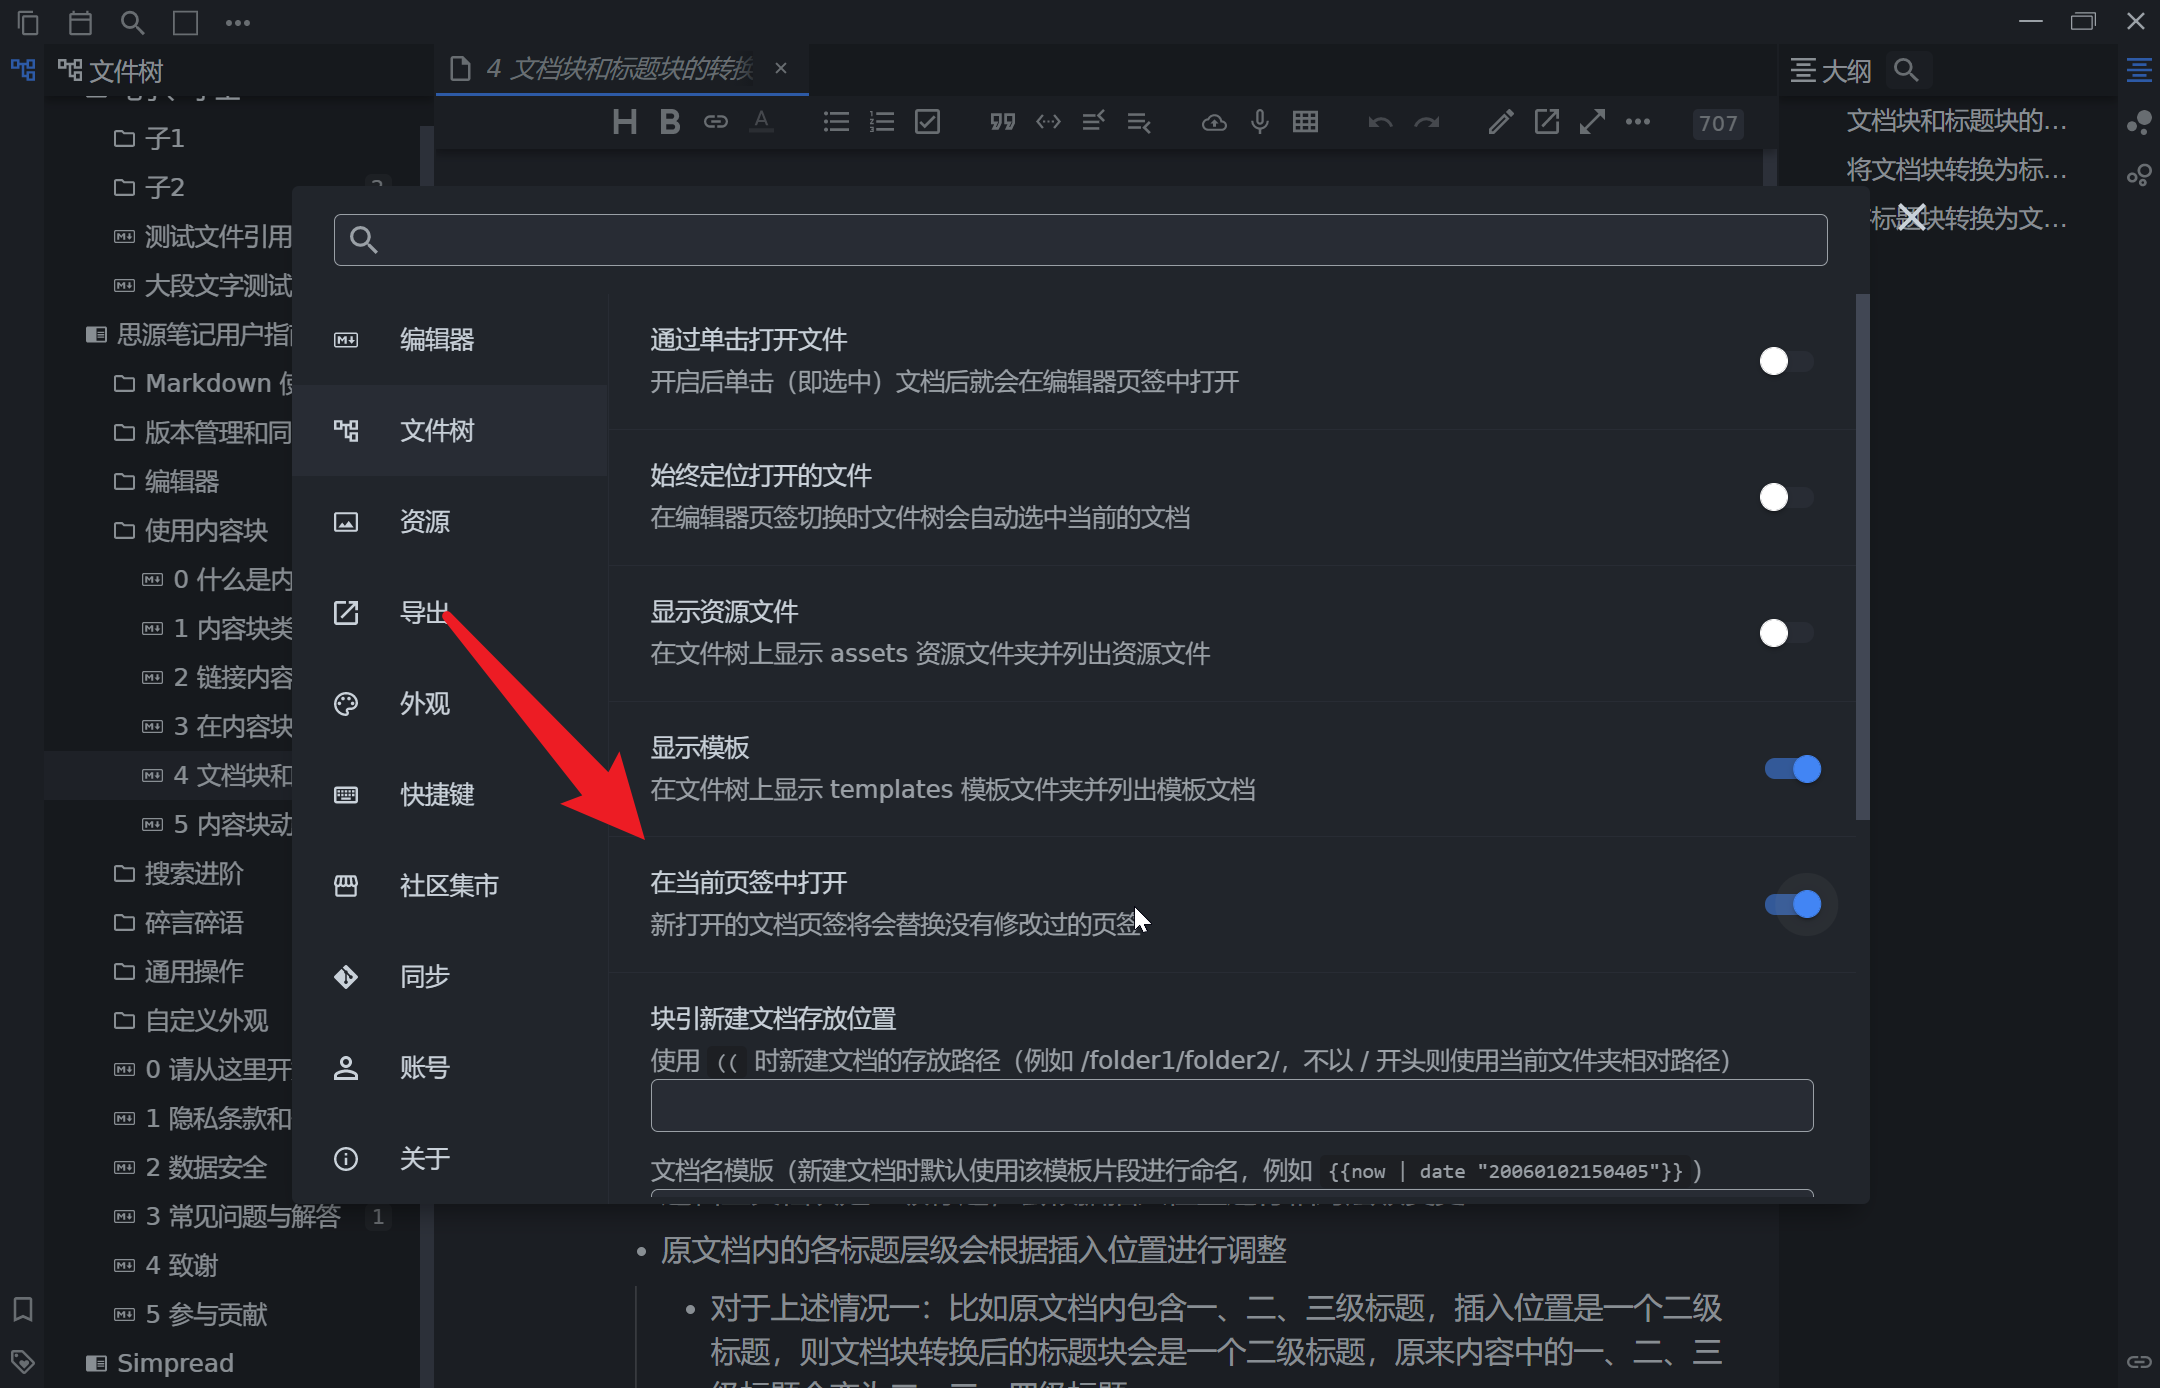Click the bold formatting icon
The height and width of the screenshot is (1388, 2160).
pyautogui.click(x=670, y=122)
